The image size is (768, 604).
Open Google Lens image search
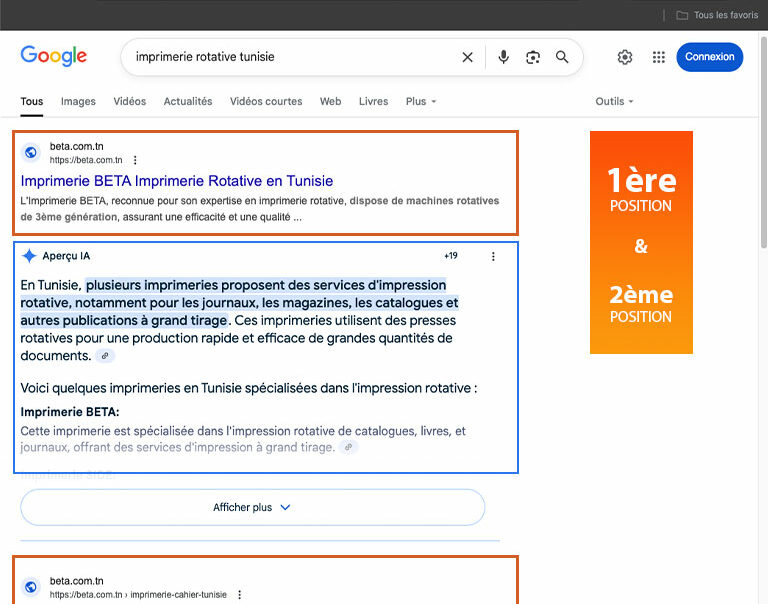click(533, 57)
